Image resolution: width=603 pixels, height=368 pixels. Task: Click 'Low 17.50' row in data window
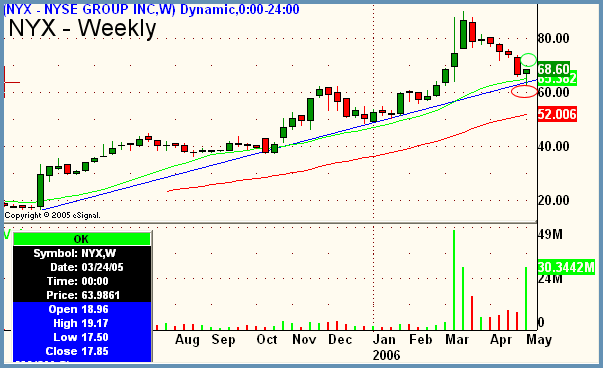pos(81,337)
